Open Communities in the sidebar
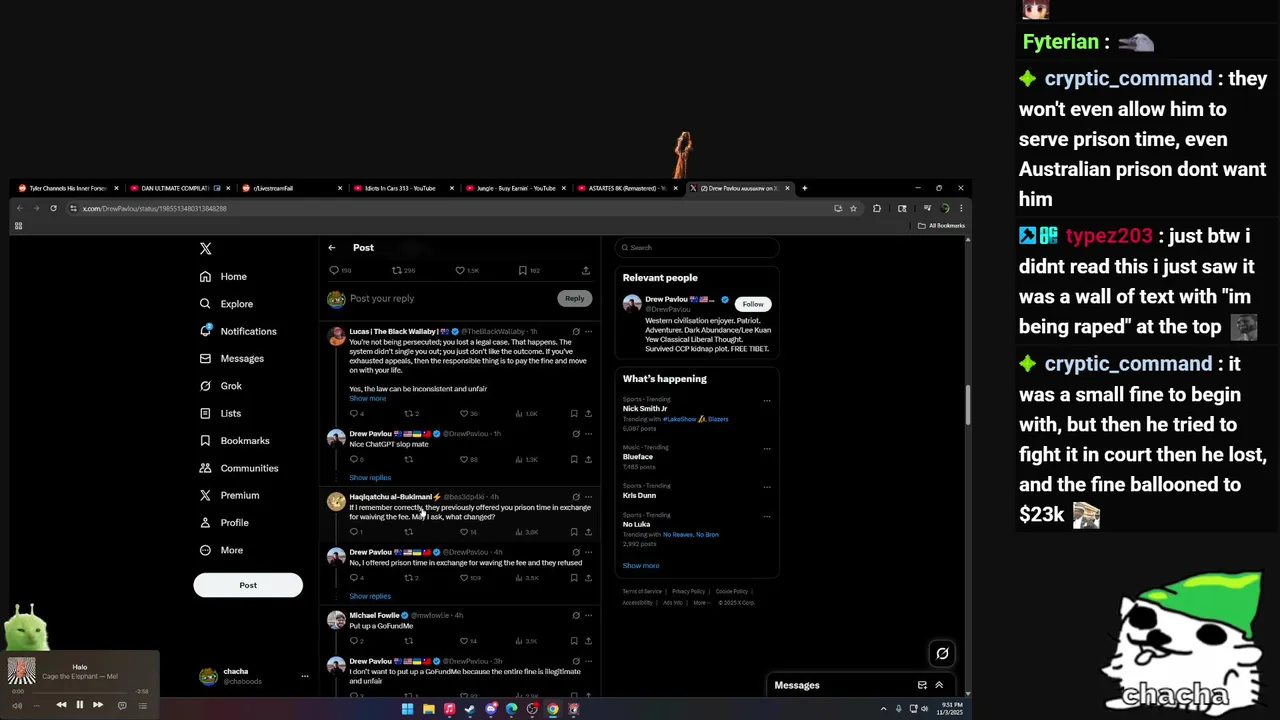1280x720 pixels. (239, 468)
